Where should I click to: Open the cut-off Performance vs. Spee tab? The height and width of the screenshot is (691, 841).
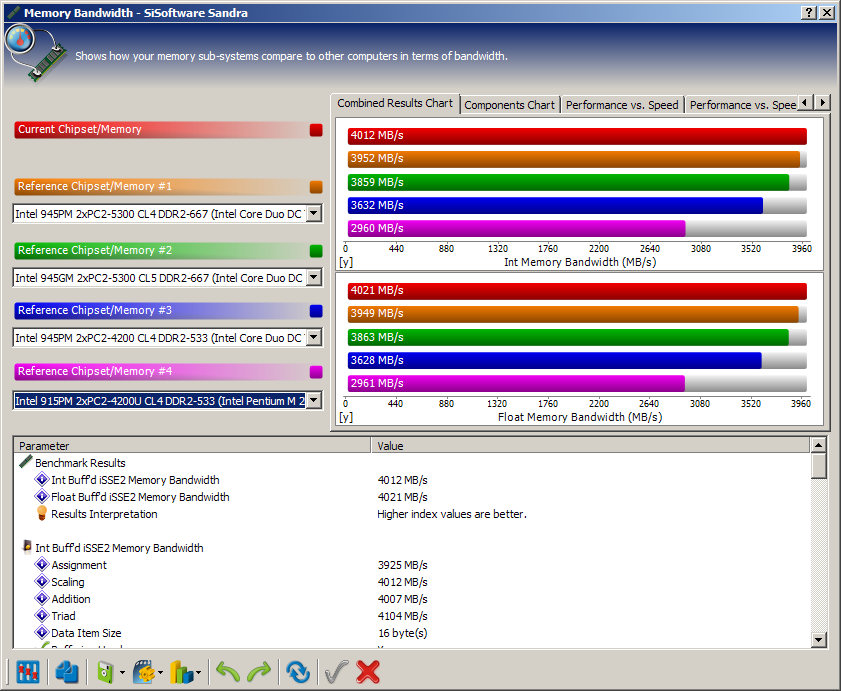click(x=742, y=105)
